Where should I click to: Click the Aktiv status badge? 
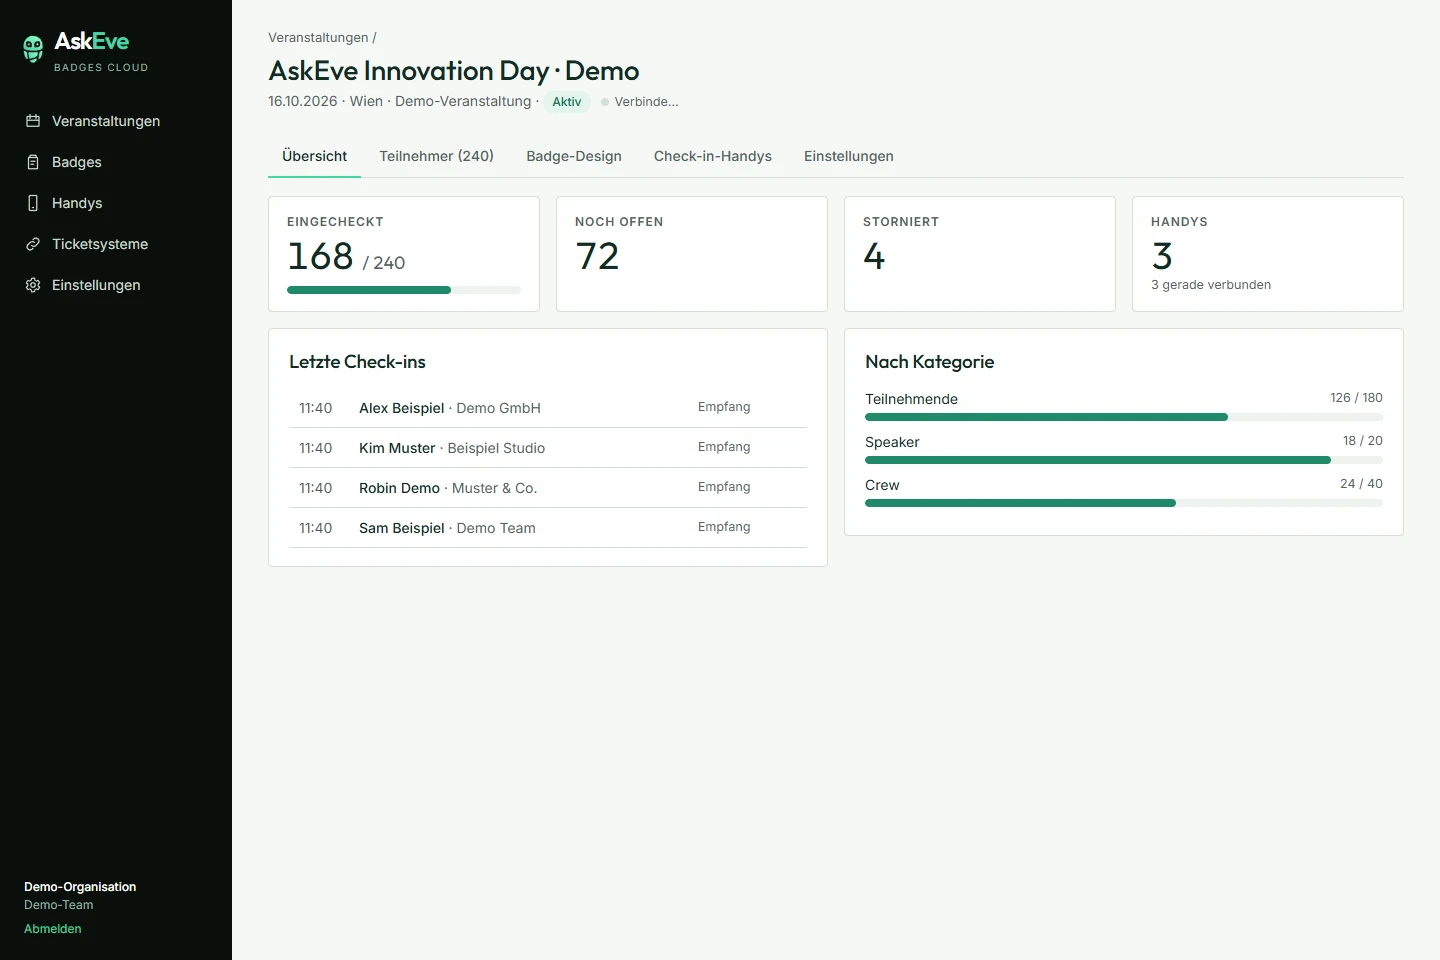point(567,102)
